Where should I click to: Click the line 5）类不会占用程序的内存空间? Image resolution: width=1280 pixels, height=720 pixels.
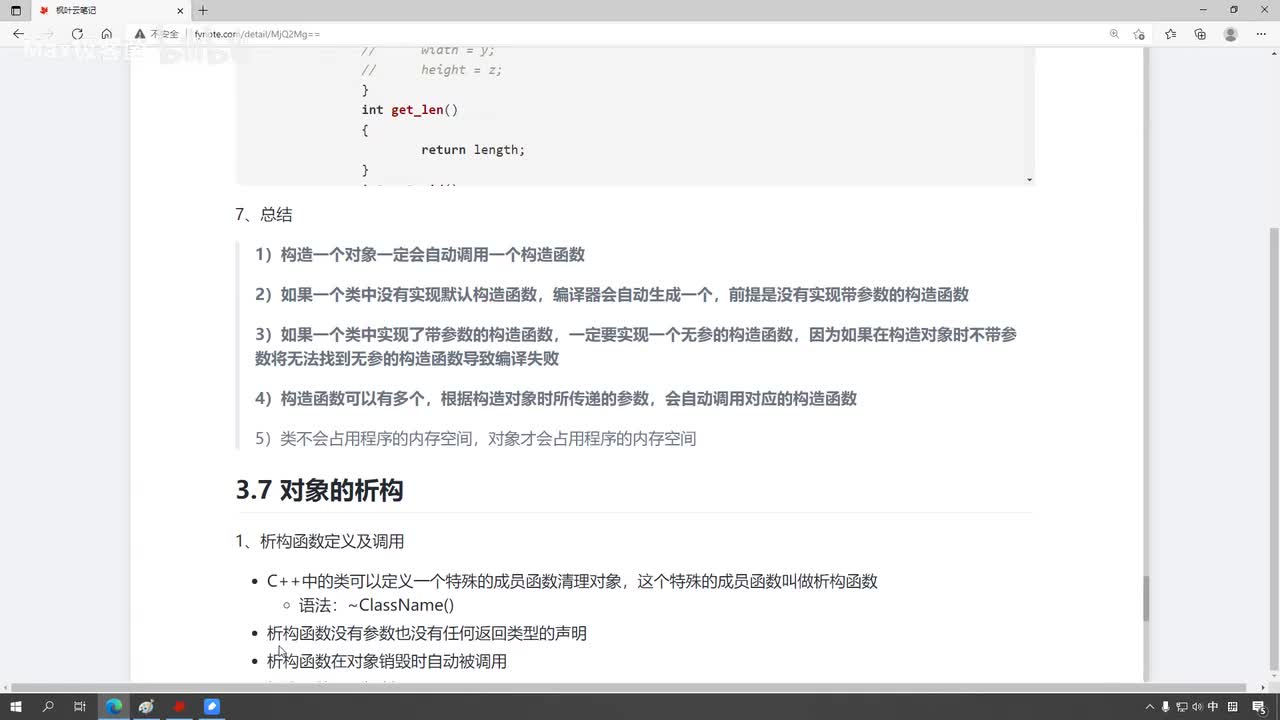(x=476, y=439)
